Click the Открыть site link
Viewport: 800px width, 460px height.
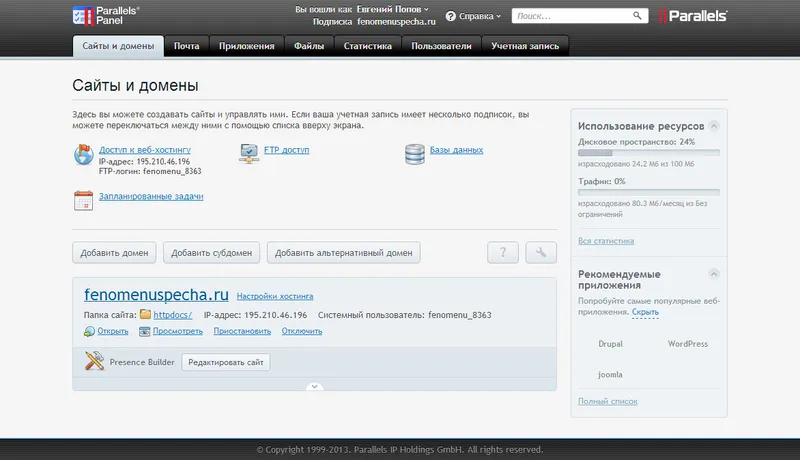point(113,331)
